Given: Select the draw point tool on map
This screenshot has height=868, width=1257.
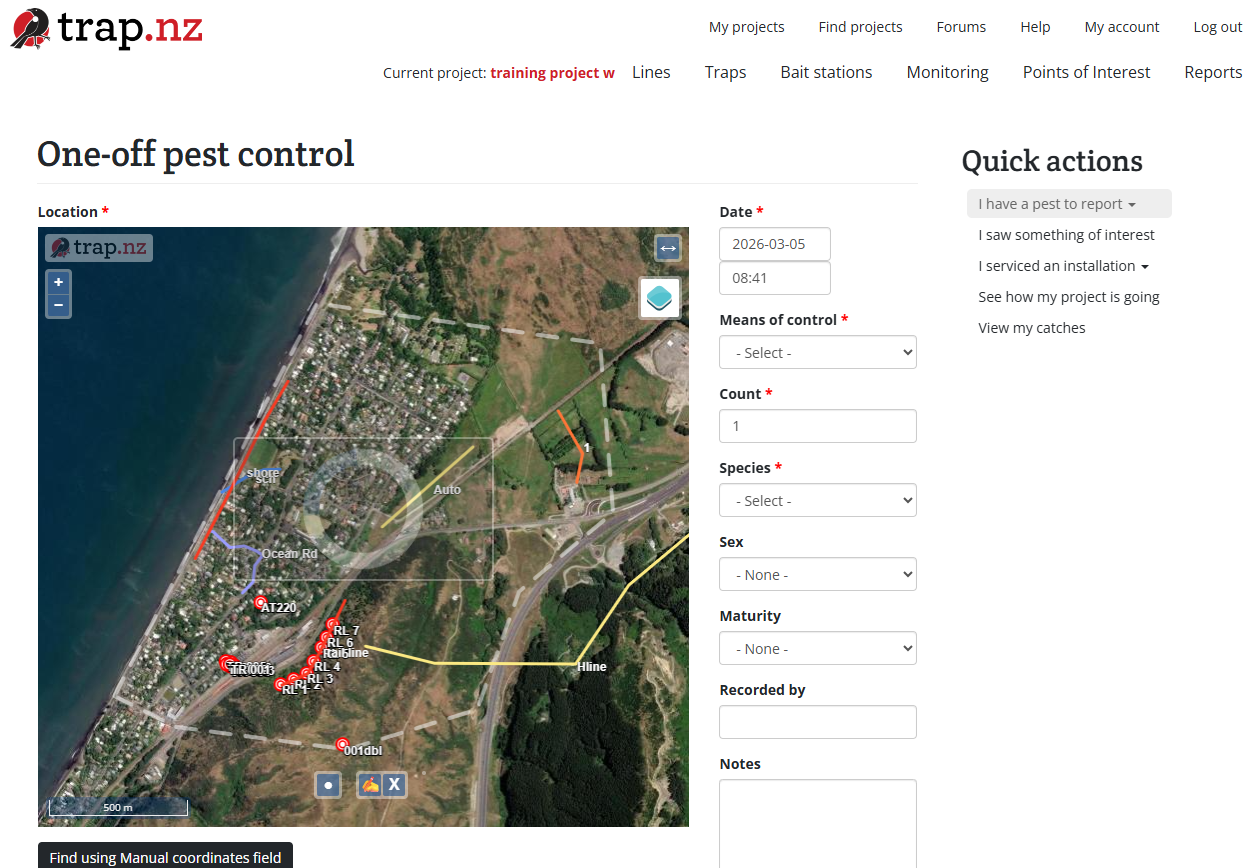Looking at the screenshot, I should [328, 785].
